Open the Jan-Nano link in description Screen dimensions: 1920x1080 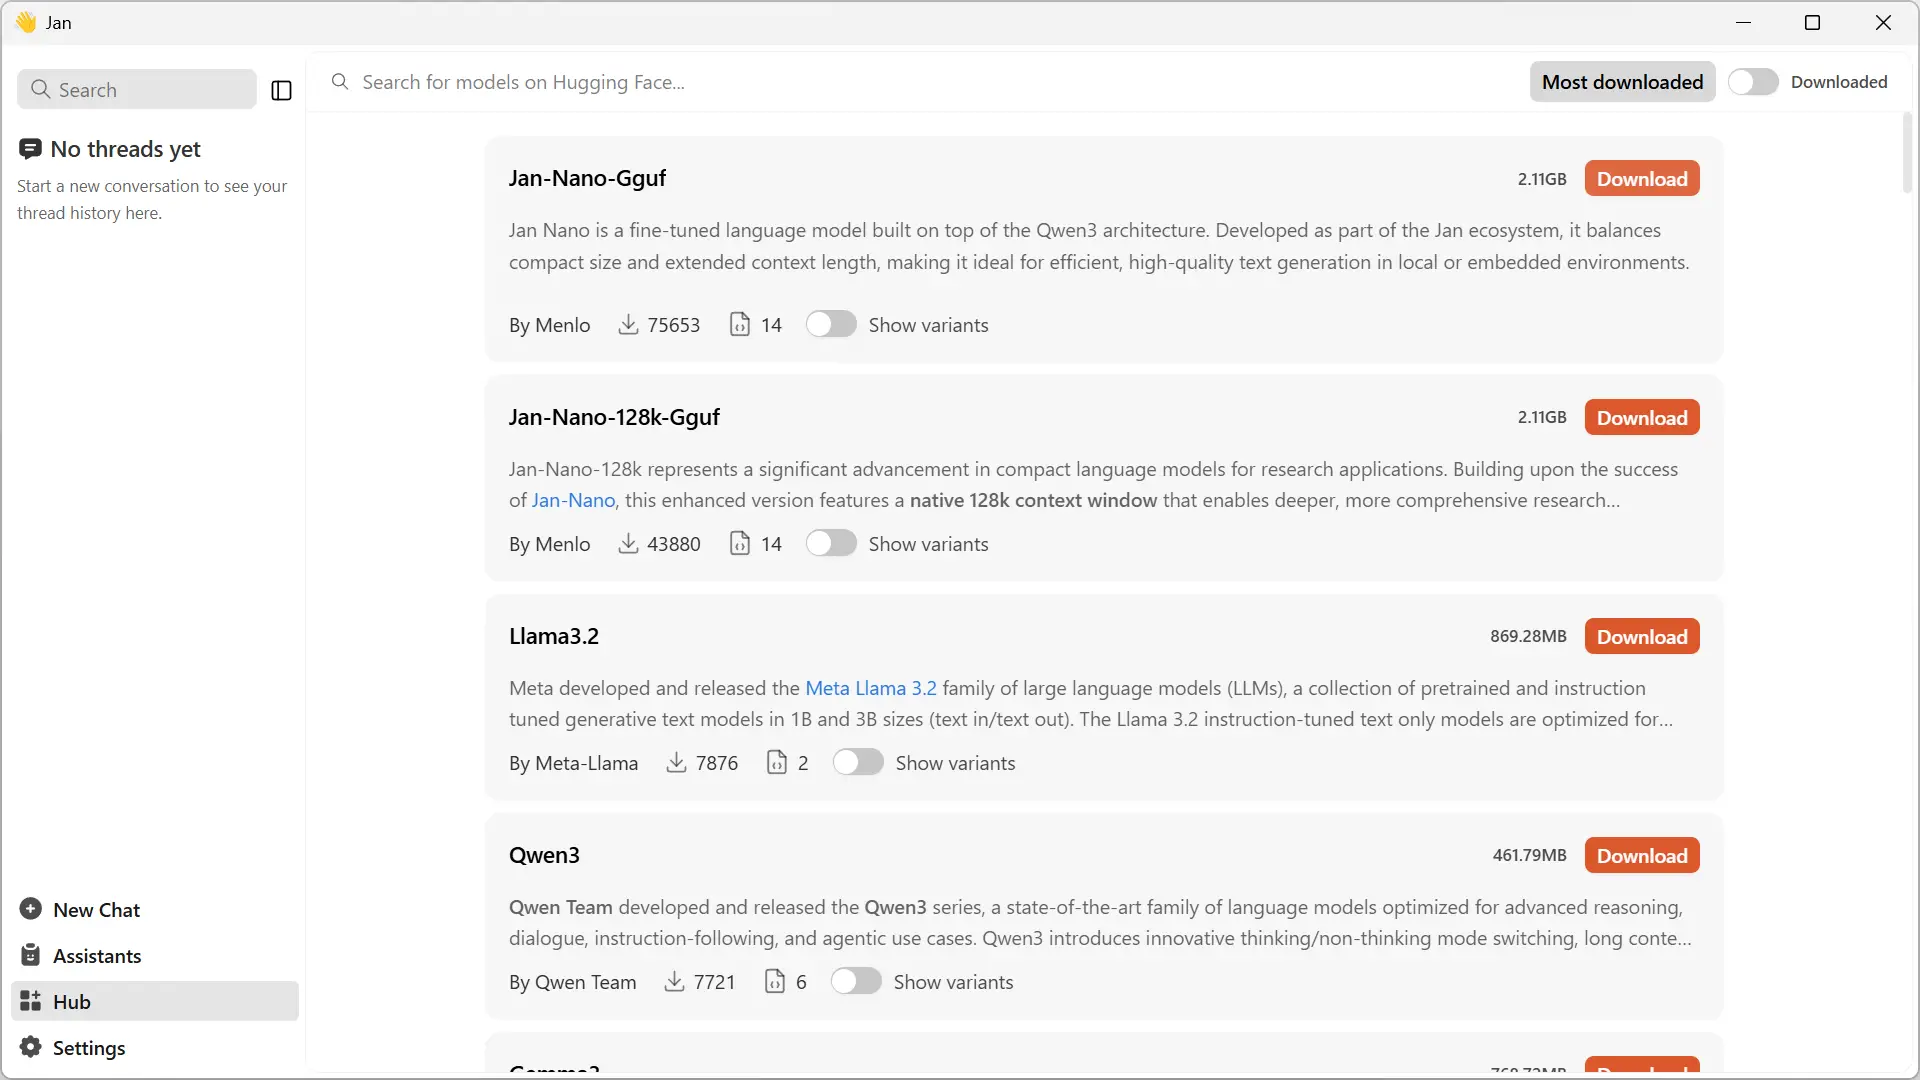point(573,501)
